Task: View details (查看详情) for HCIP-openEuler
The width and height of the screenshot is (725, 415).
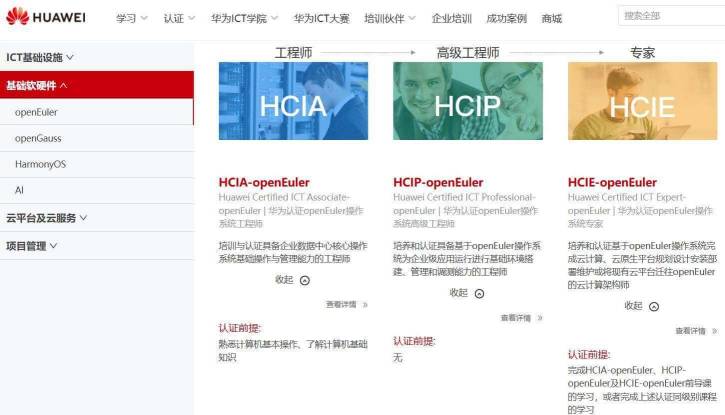Action: tap(521, 318)
